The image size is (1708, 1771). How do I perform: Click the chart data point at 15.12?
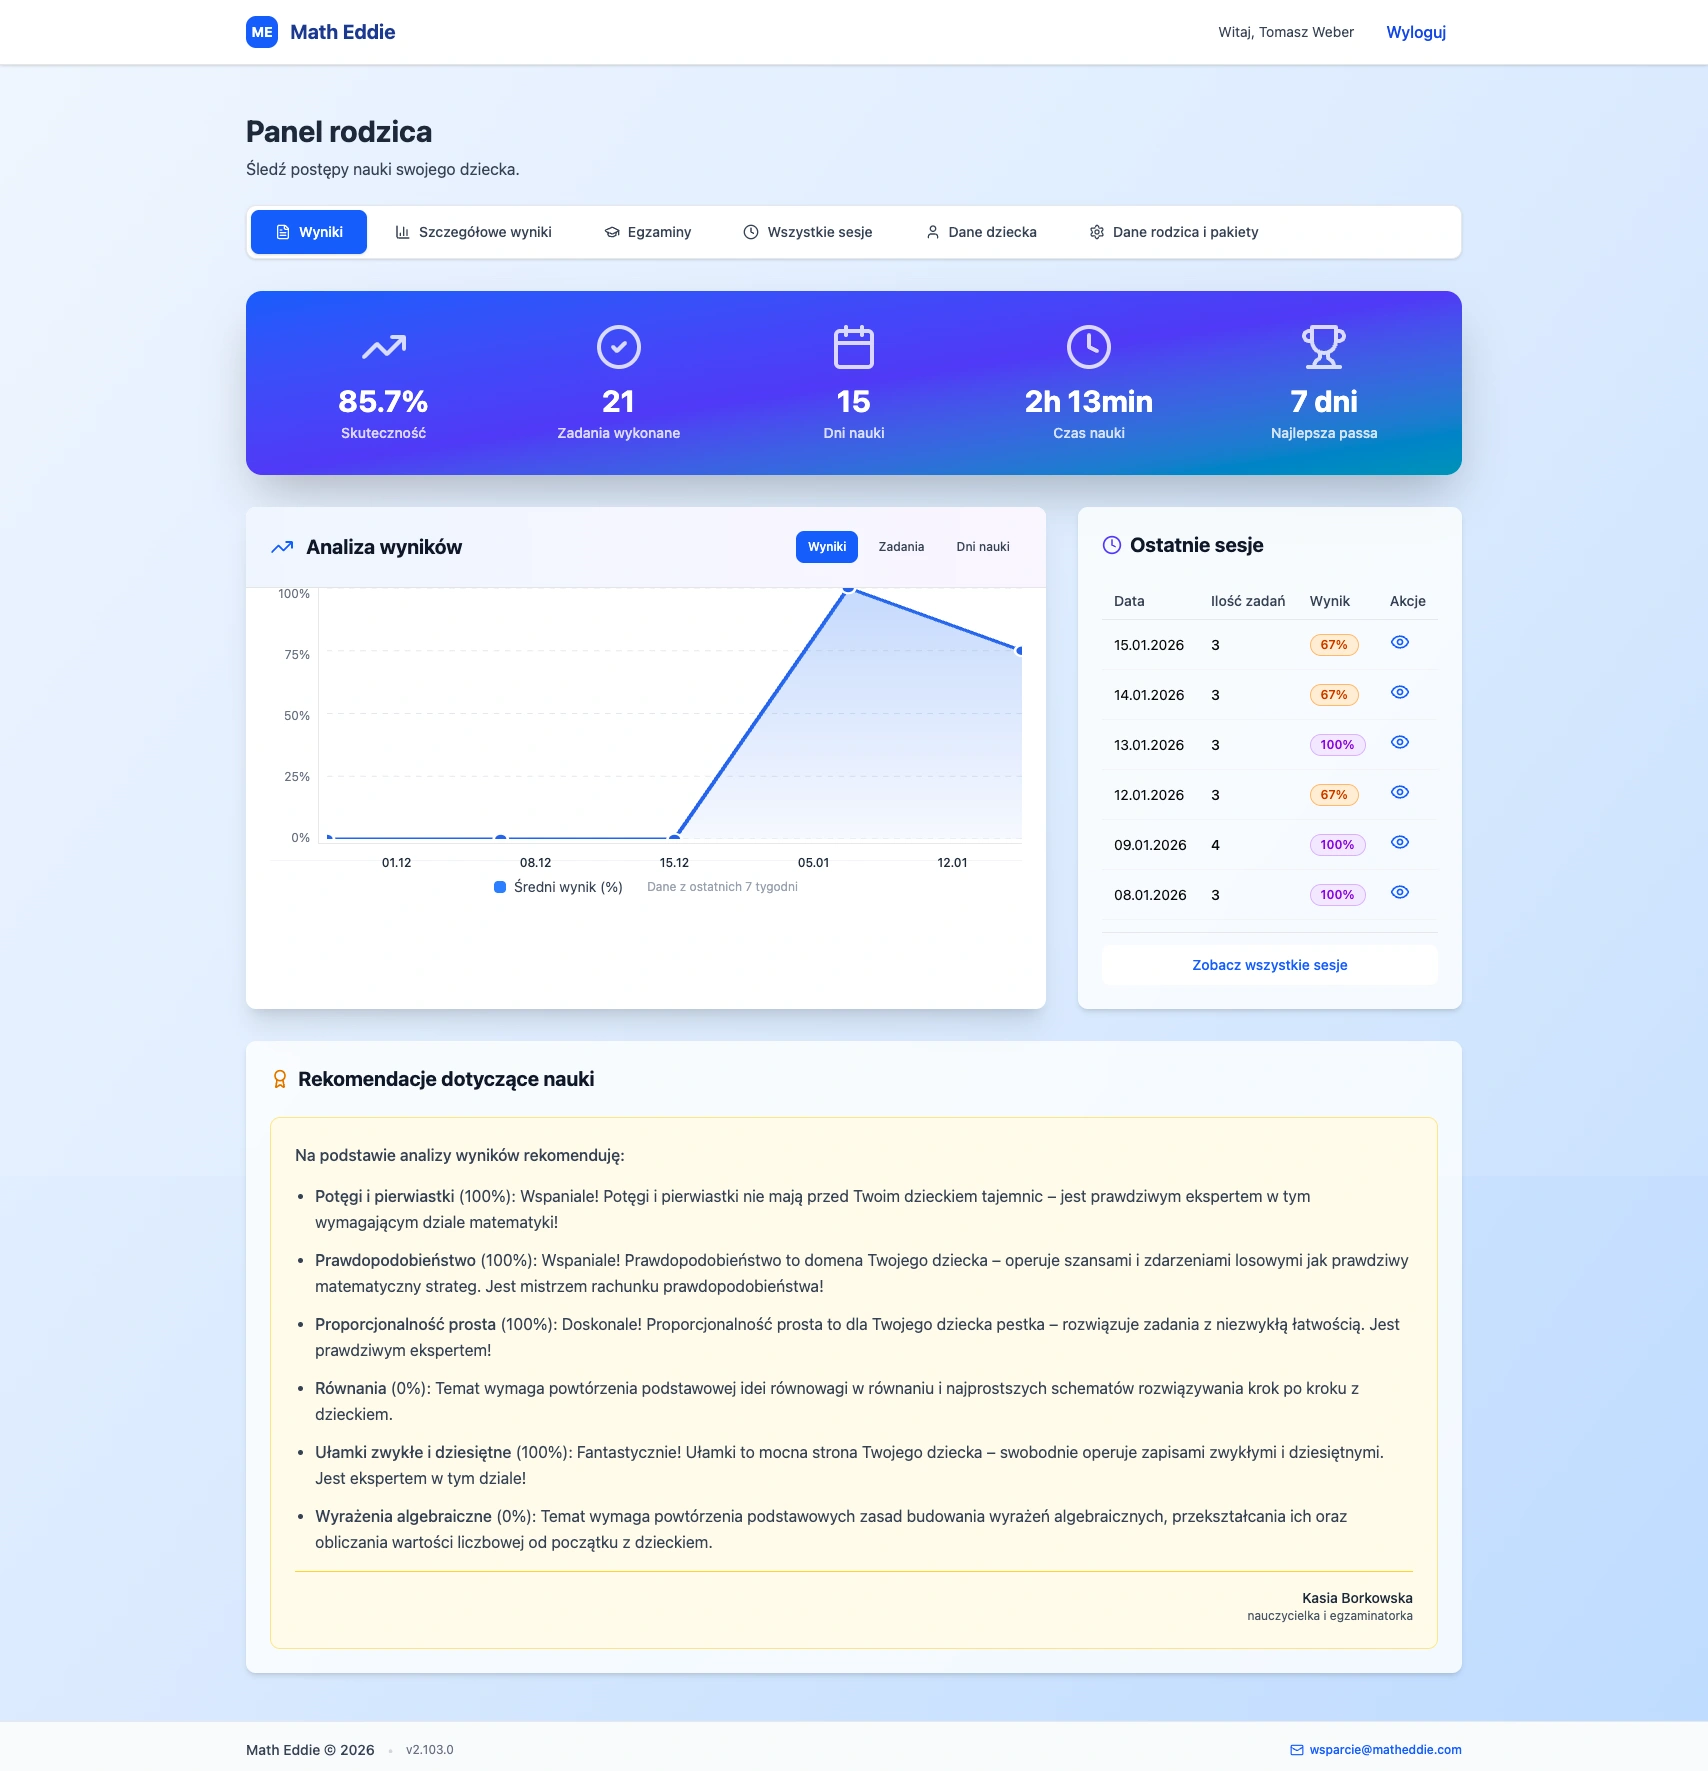pyautogui.click(x=675, y=837)
